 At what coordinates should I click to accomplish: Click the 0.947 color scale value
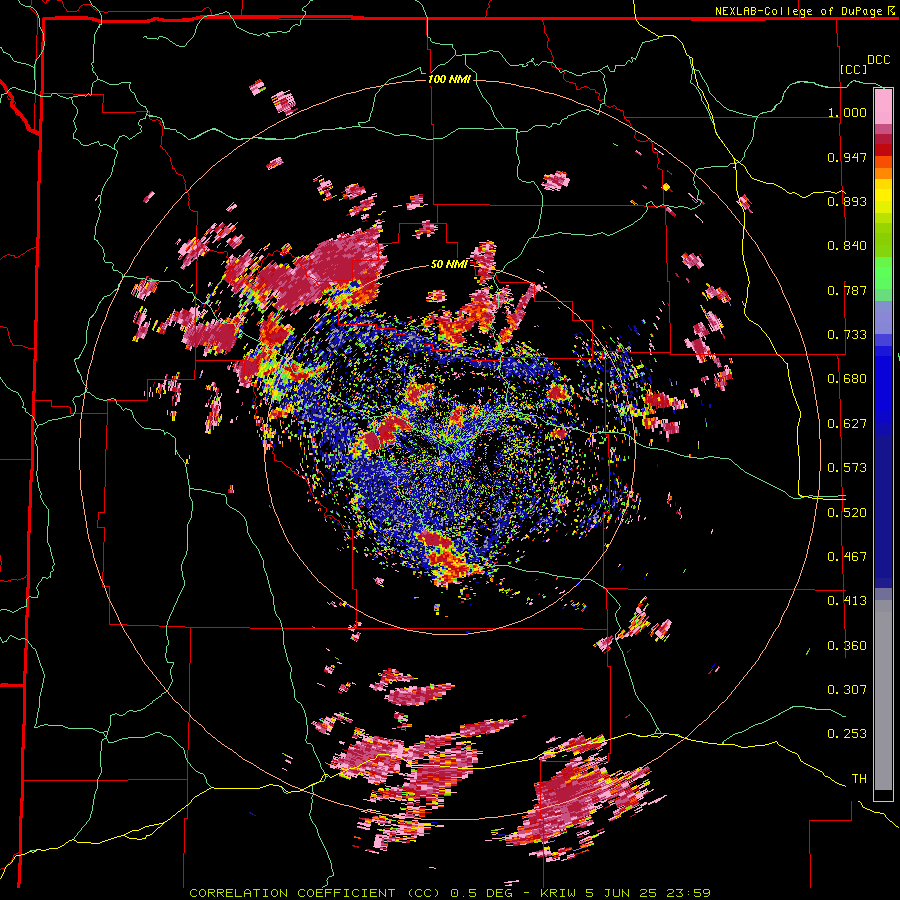tap(847, 157)
